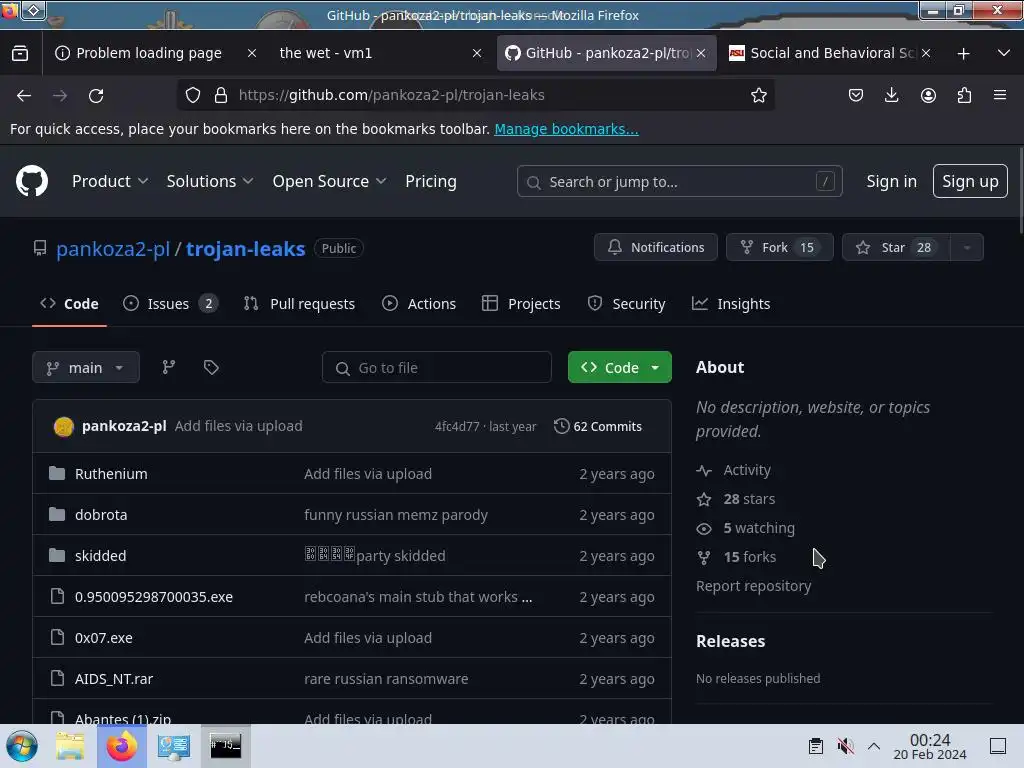Open the terminal window from the taskbar
The height and width of the screenshot is (768, 1024).
tap(225, 746)
